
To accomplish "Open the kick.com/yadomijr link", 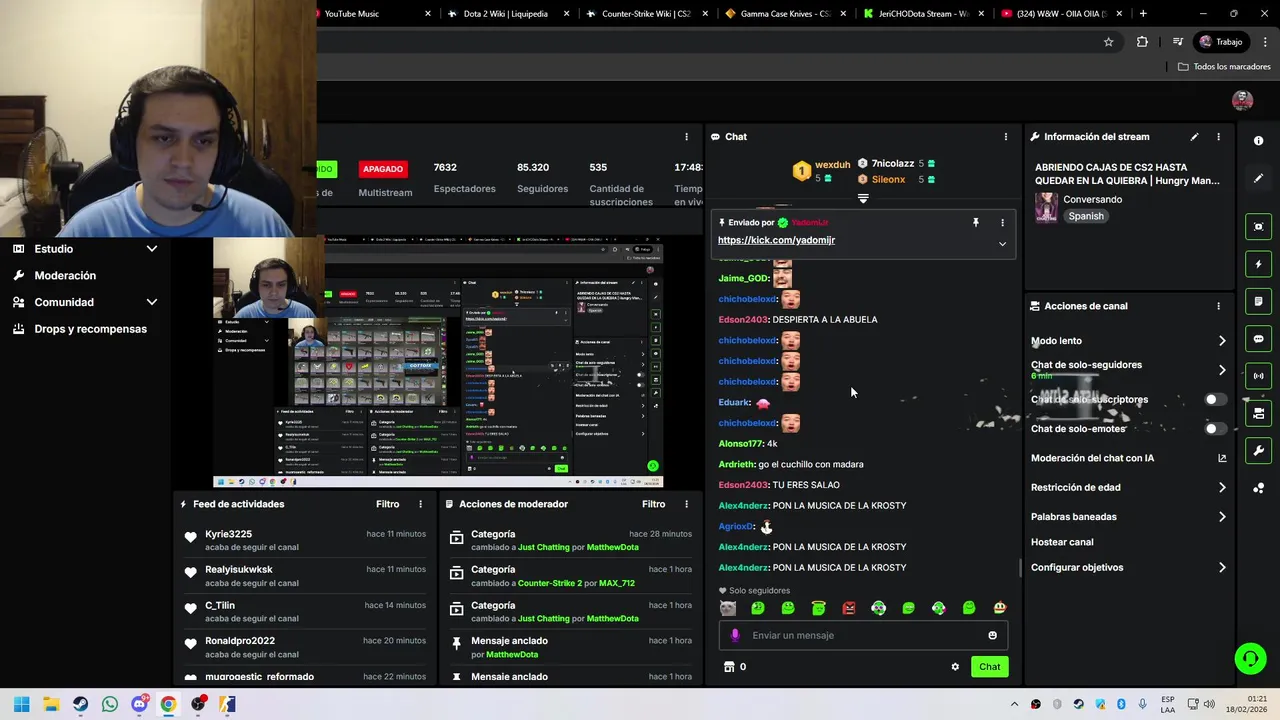I will click(x=776, y=240).
